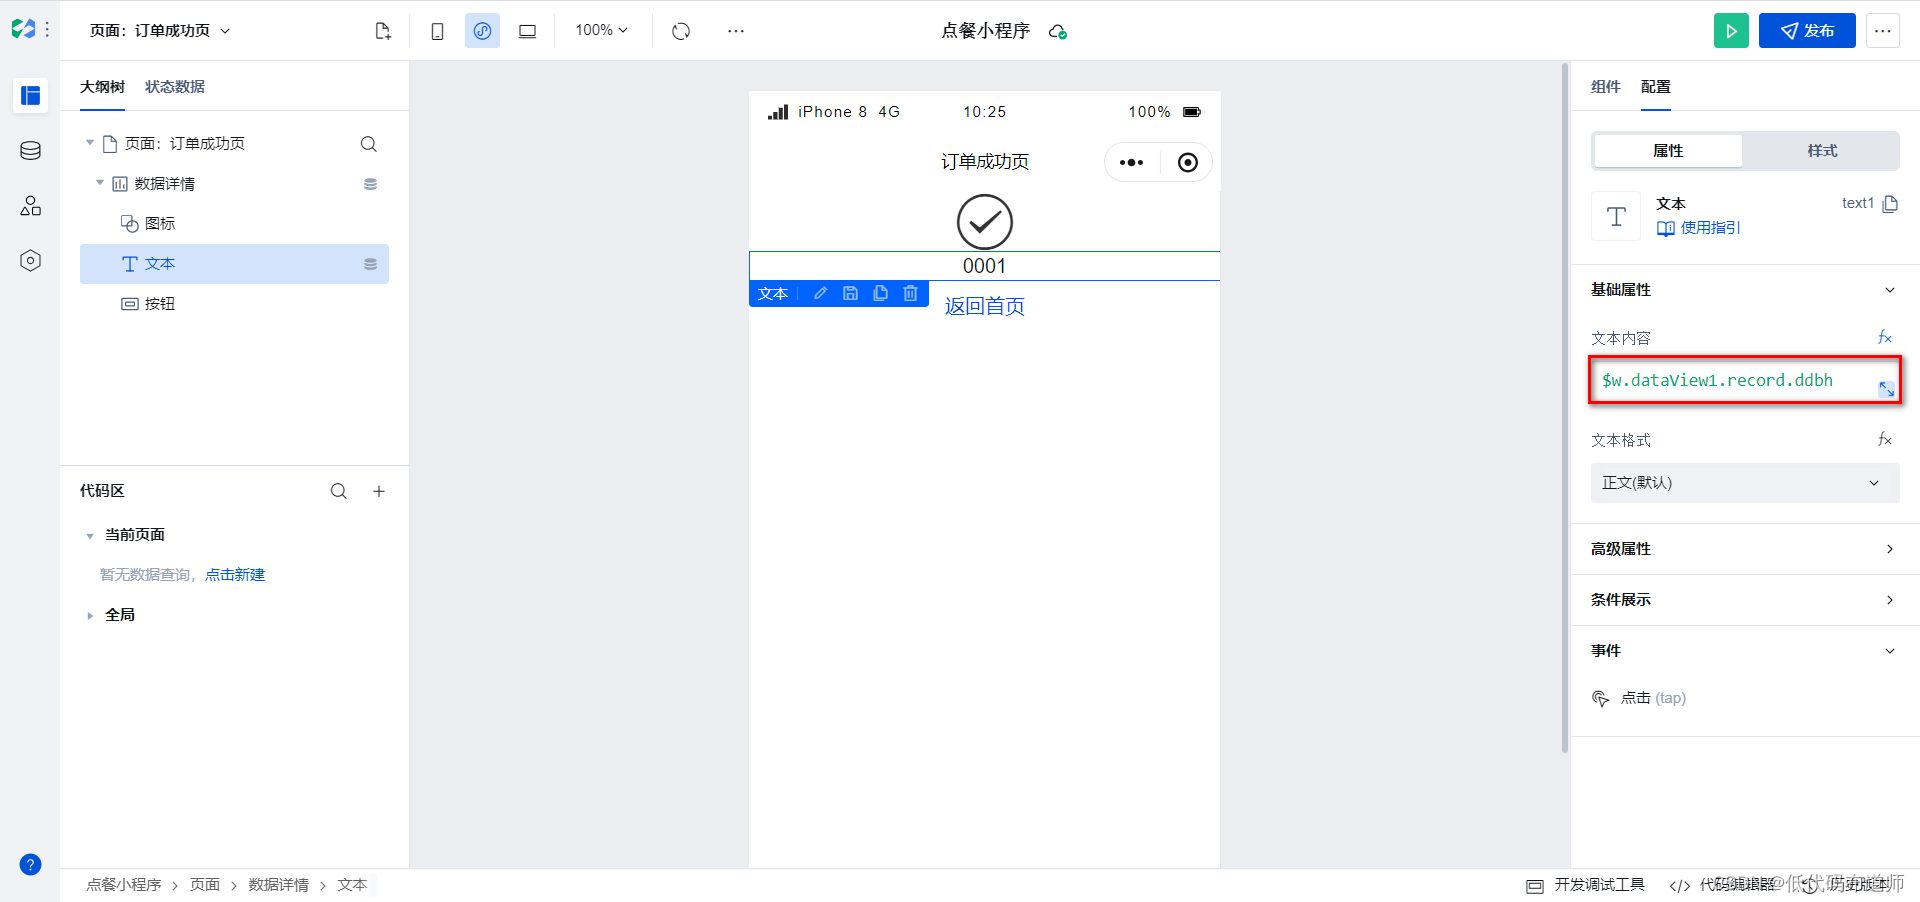Open 开发调试工具 in status bar
Screen dimensions: 1920x902
pos(1586,885)
